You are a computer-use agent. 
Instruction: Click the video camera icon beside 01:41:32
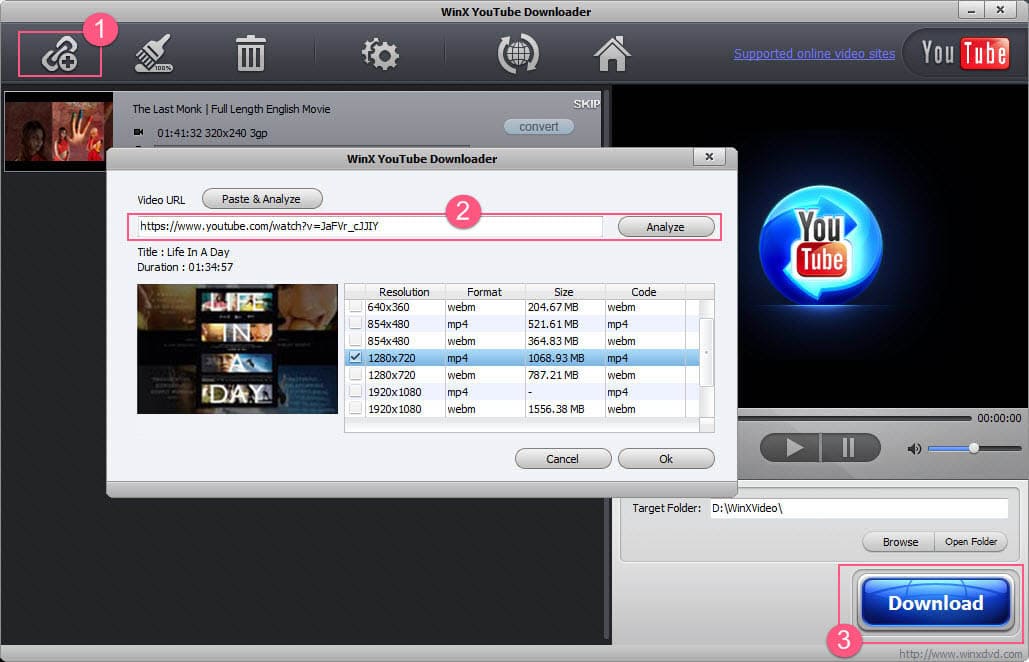pos(138,132)
